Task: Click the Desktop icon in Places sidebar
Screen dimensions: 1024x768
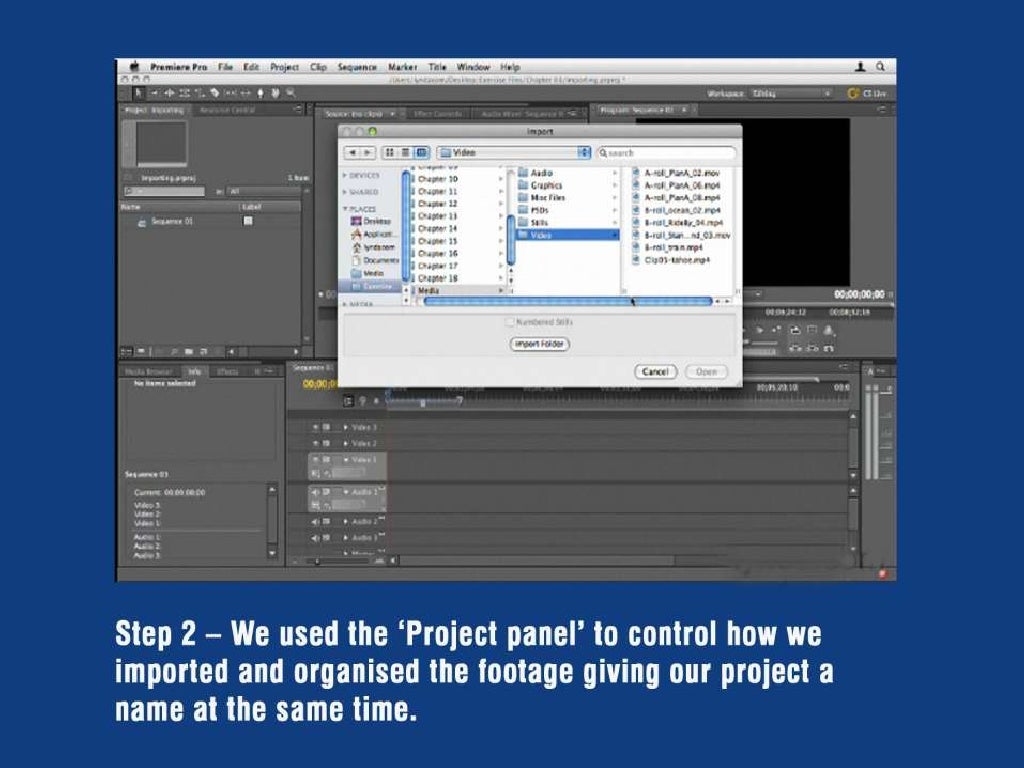Action: tap(356, 221)
